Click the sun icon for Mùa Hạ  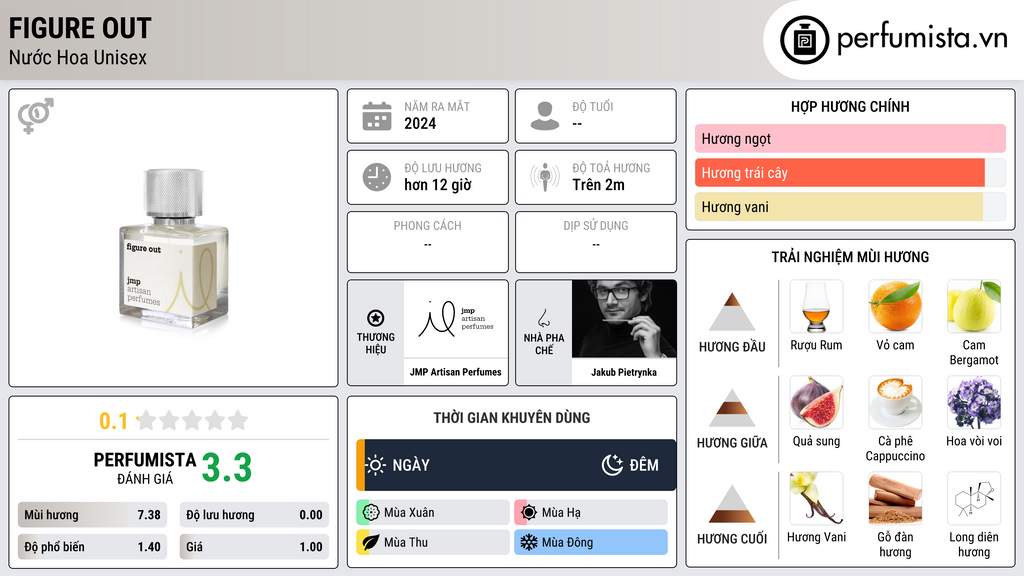pyautogui.click(x=529, y=513)
